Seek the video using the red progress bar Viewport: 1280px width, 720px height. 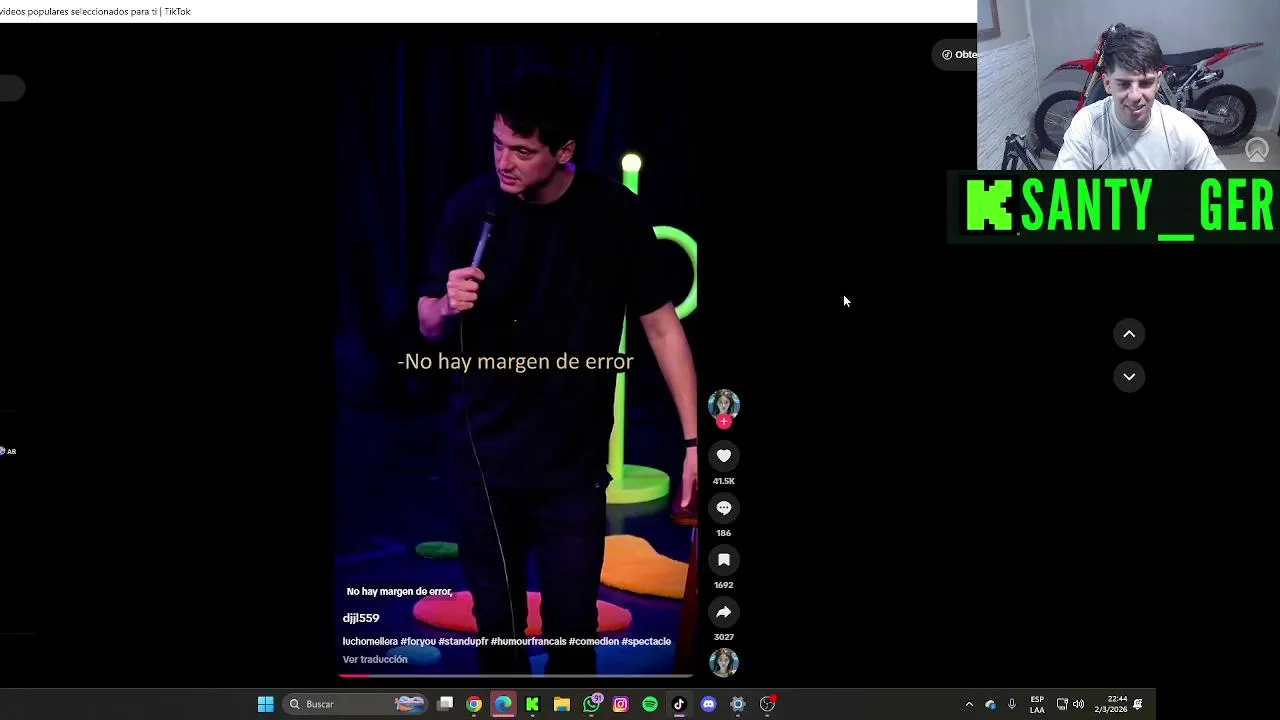click(515, 676)
